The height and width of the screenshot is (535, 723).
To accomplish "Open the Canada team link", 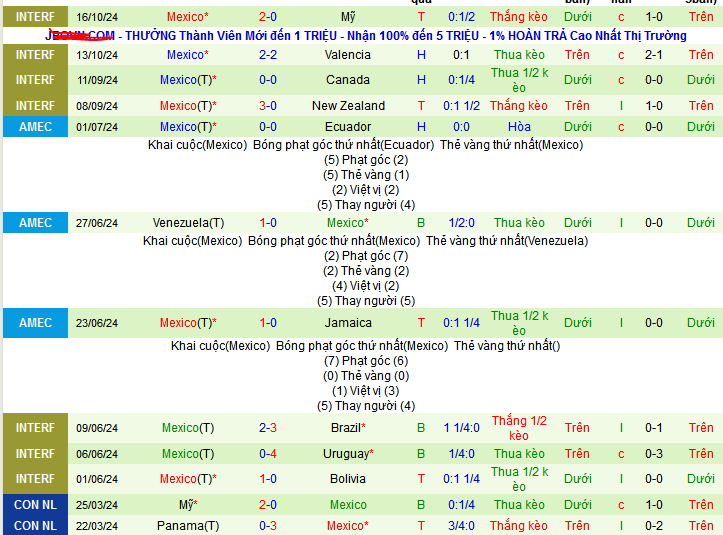I will tap(347, 80).
